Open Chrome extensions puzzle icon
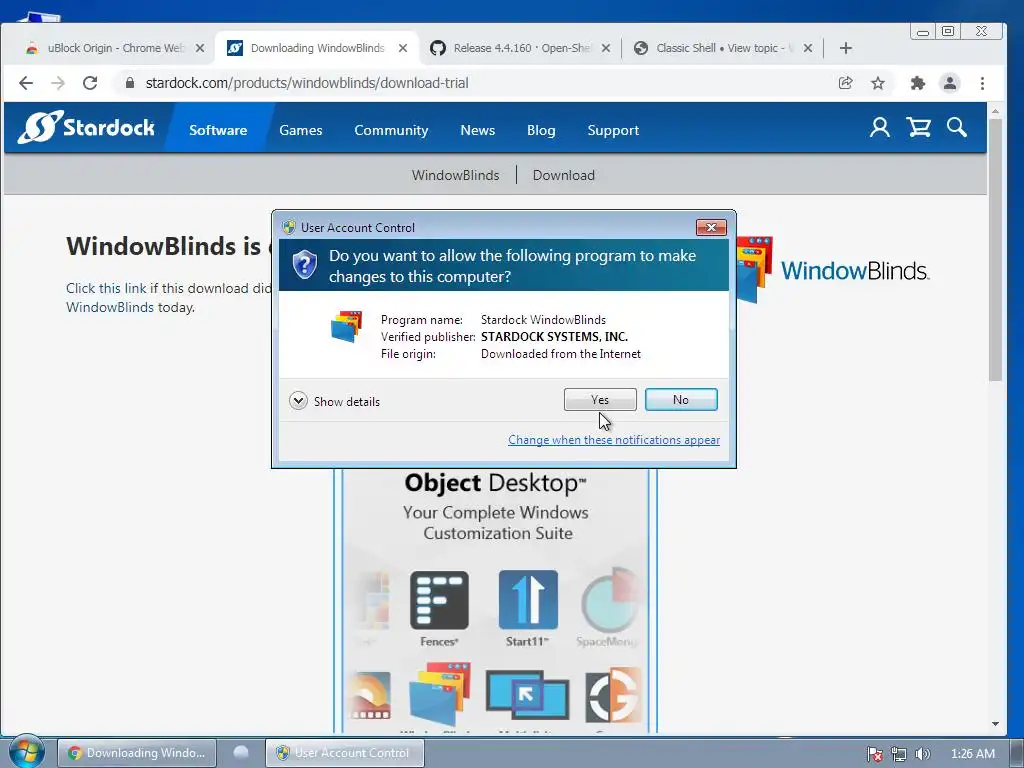The height and width of the screenshot is (768, 1024). pyautogui.click(x=918, y=83)
